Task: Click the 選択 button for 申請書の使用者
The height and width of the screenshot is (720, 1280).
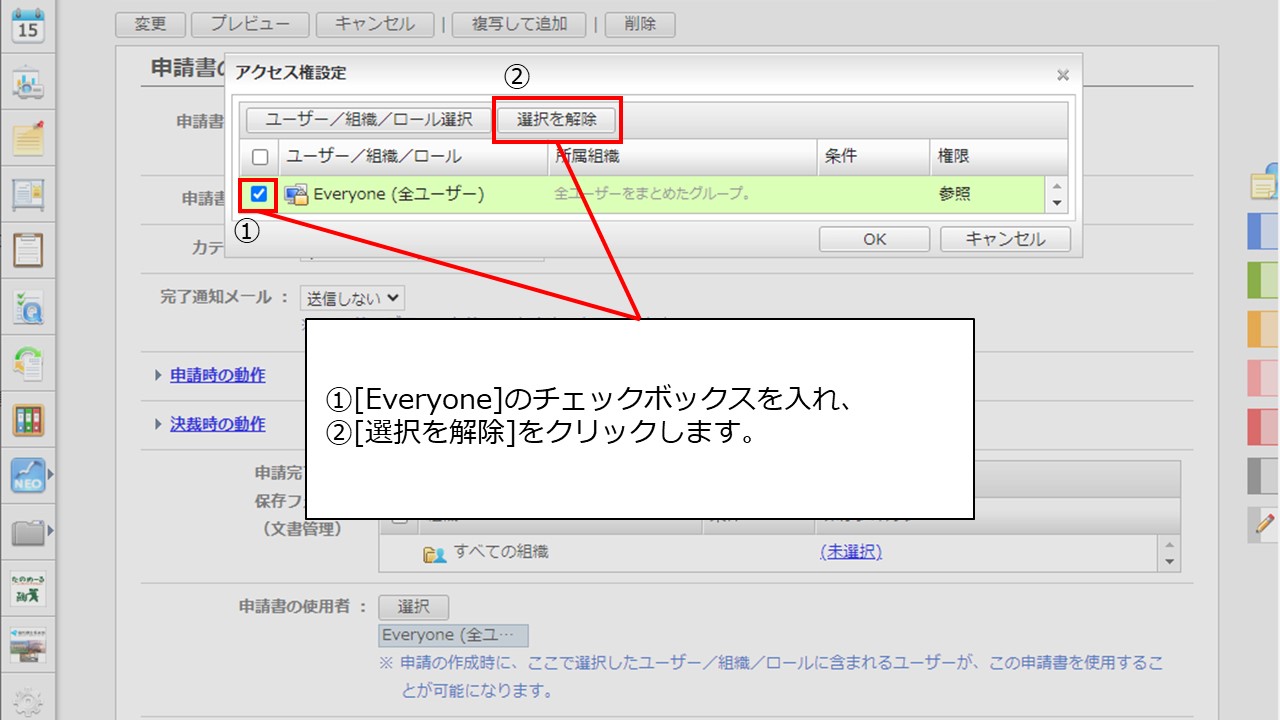Action: (x=413, y=607)
